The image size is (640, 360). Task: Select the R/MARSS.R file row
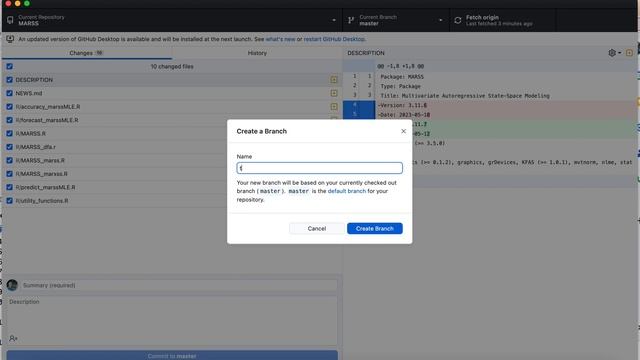[x=172, y=133]
